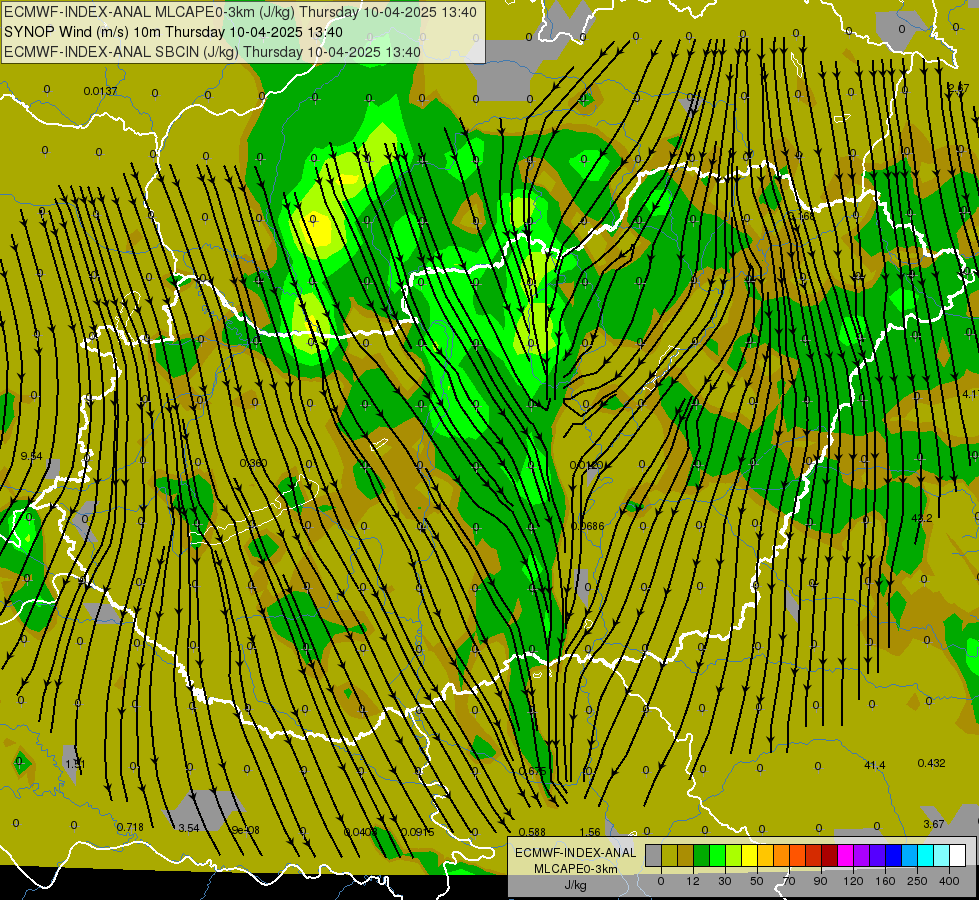Click the map value 0.0915
Image resolution: width=979 pixels, height=900 pixels.
pos(418,832)
